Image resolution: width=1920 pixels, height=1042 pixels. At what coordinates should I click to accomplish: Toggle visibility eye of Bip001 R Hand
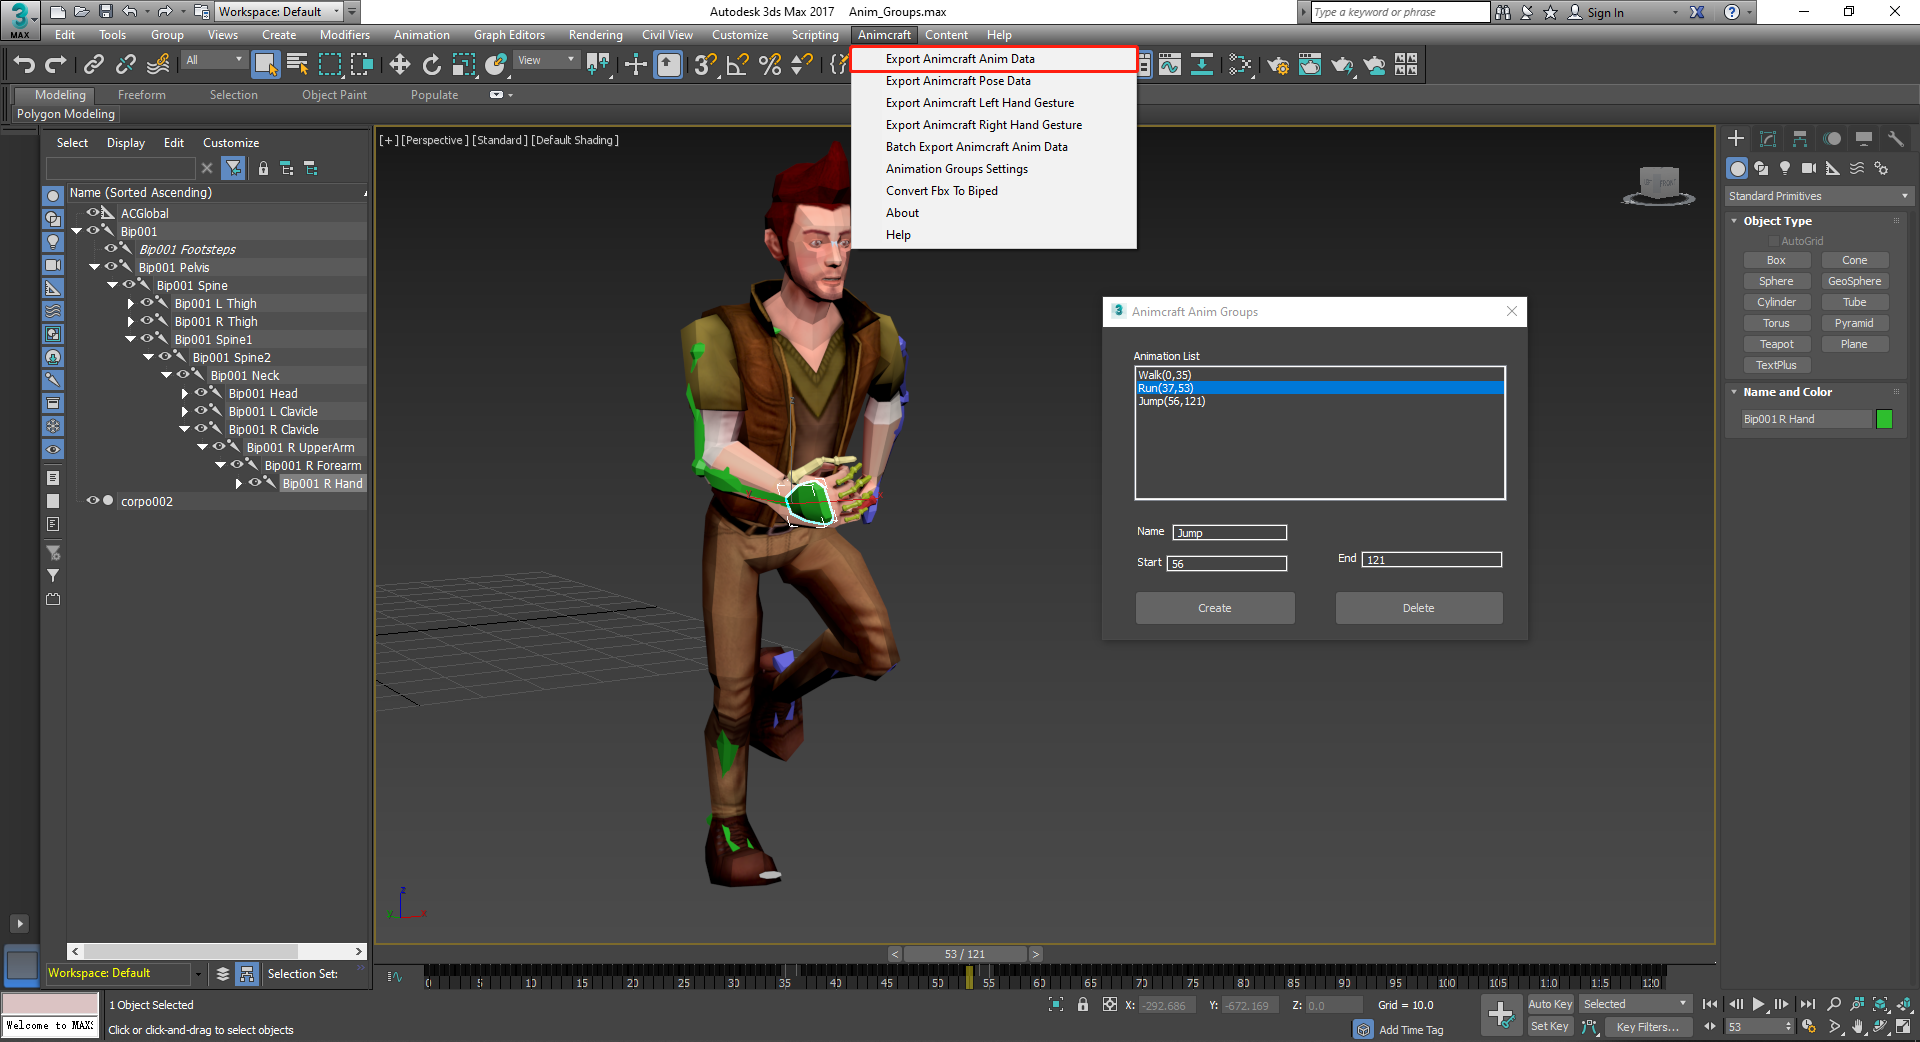pyautogui.click(x=255, y=483)
